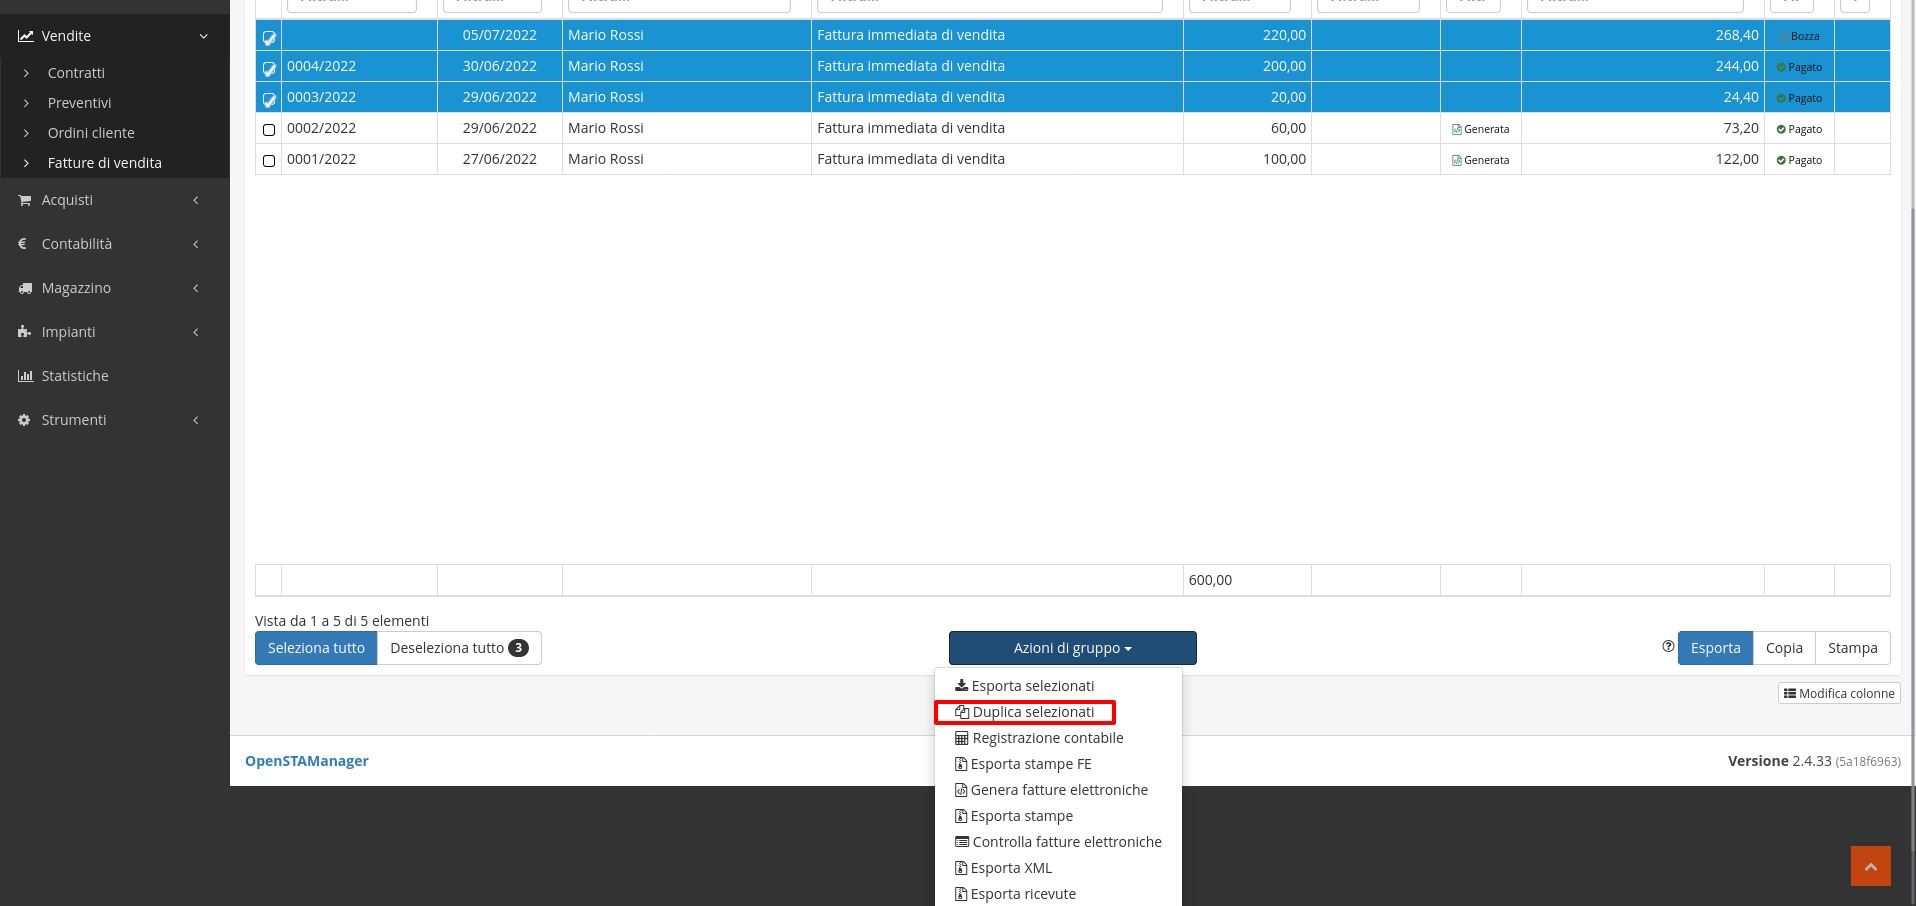Click the orange scroll-to-top button
Screen dimensions: 1916x906
tap(1870, 866)
